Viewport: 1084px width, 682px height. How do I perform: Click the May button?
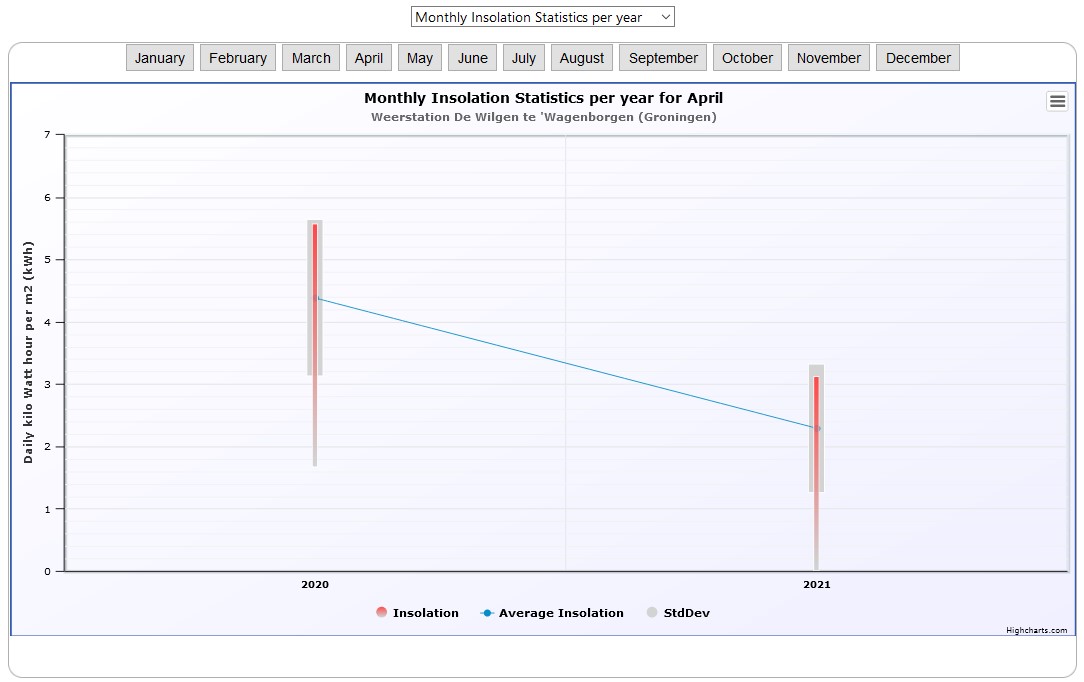click(x=420, y=58)
